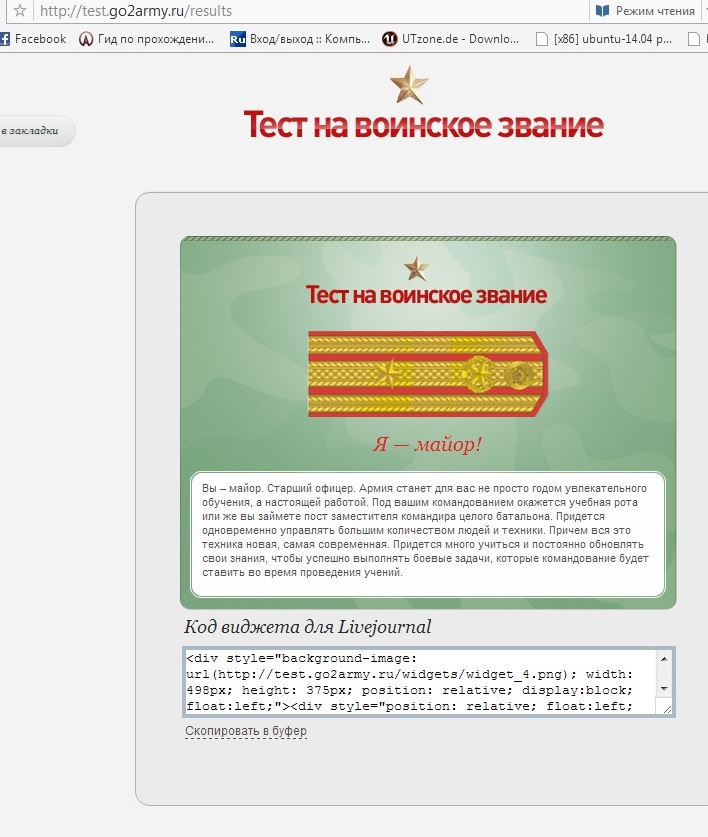The width and height of the screenshot is (708, 837).
Task: Click the large 'Тест на воинское звание' heading
Action: [423, 124]
